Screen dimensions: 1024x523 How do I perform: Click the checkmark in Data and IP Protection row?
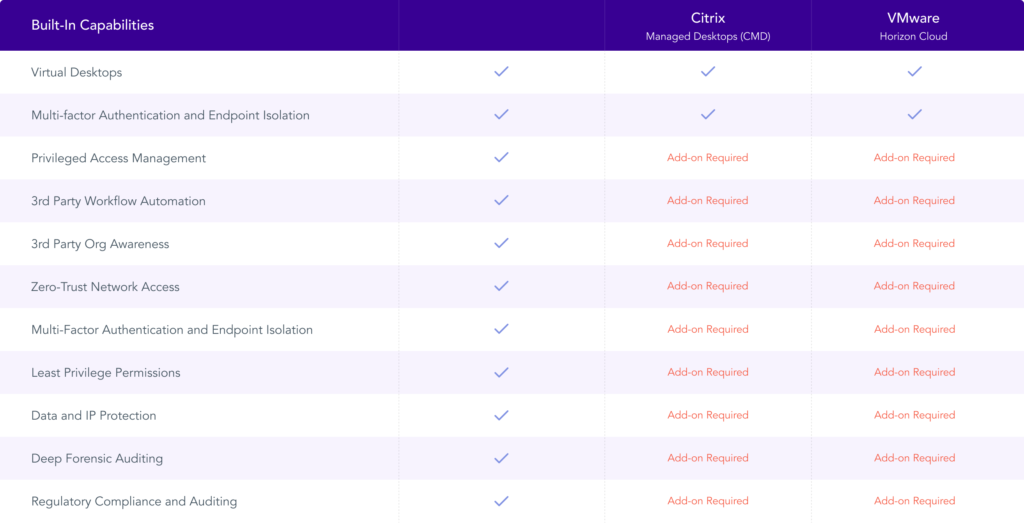[x=501, y=415]
